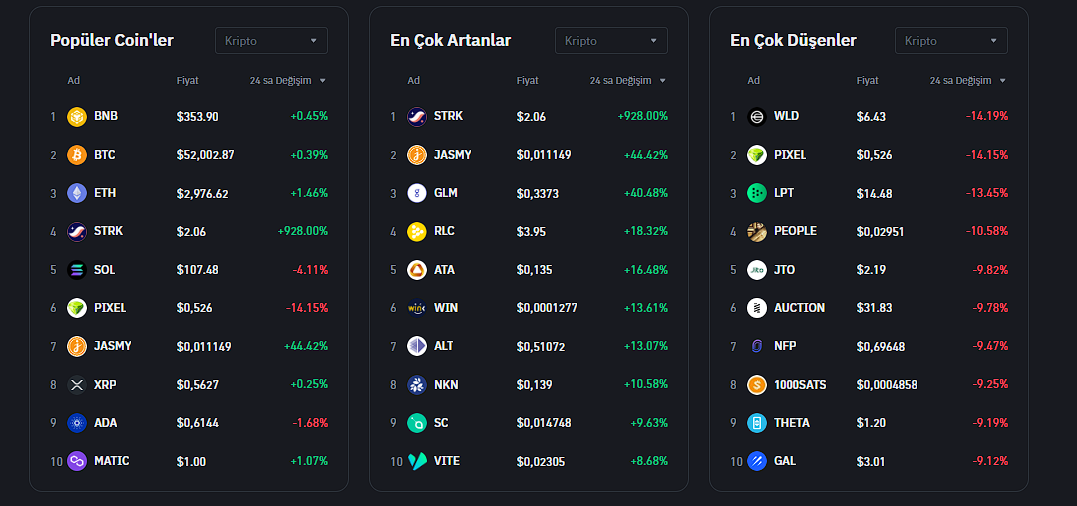1077x506 pixels.
Task: Click the Fiyat column header in En Çok Artanlar
Action: click(527, 80)
